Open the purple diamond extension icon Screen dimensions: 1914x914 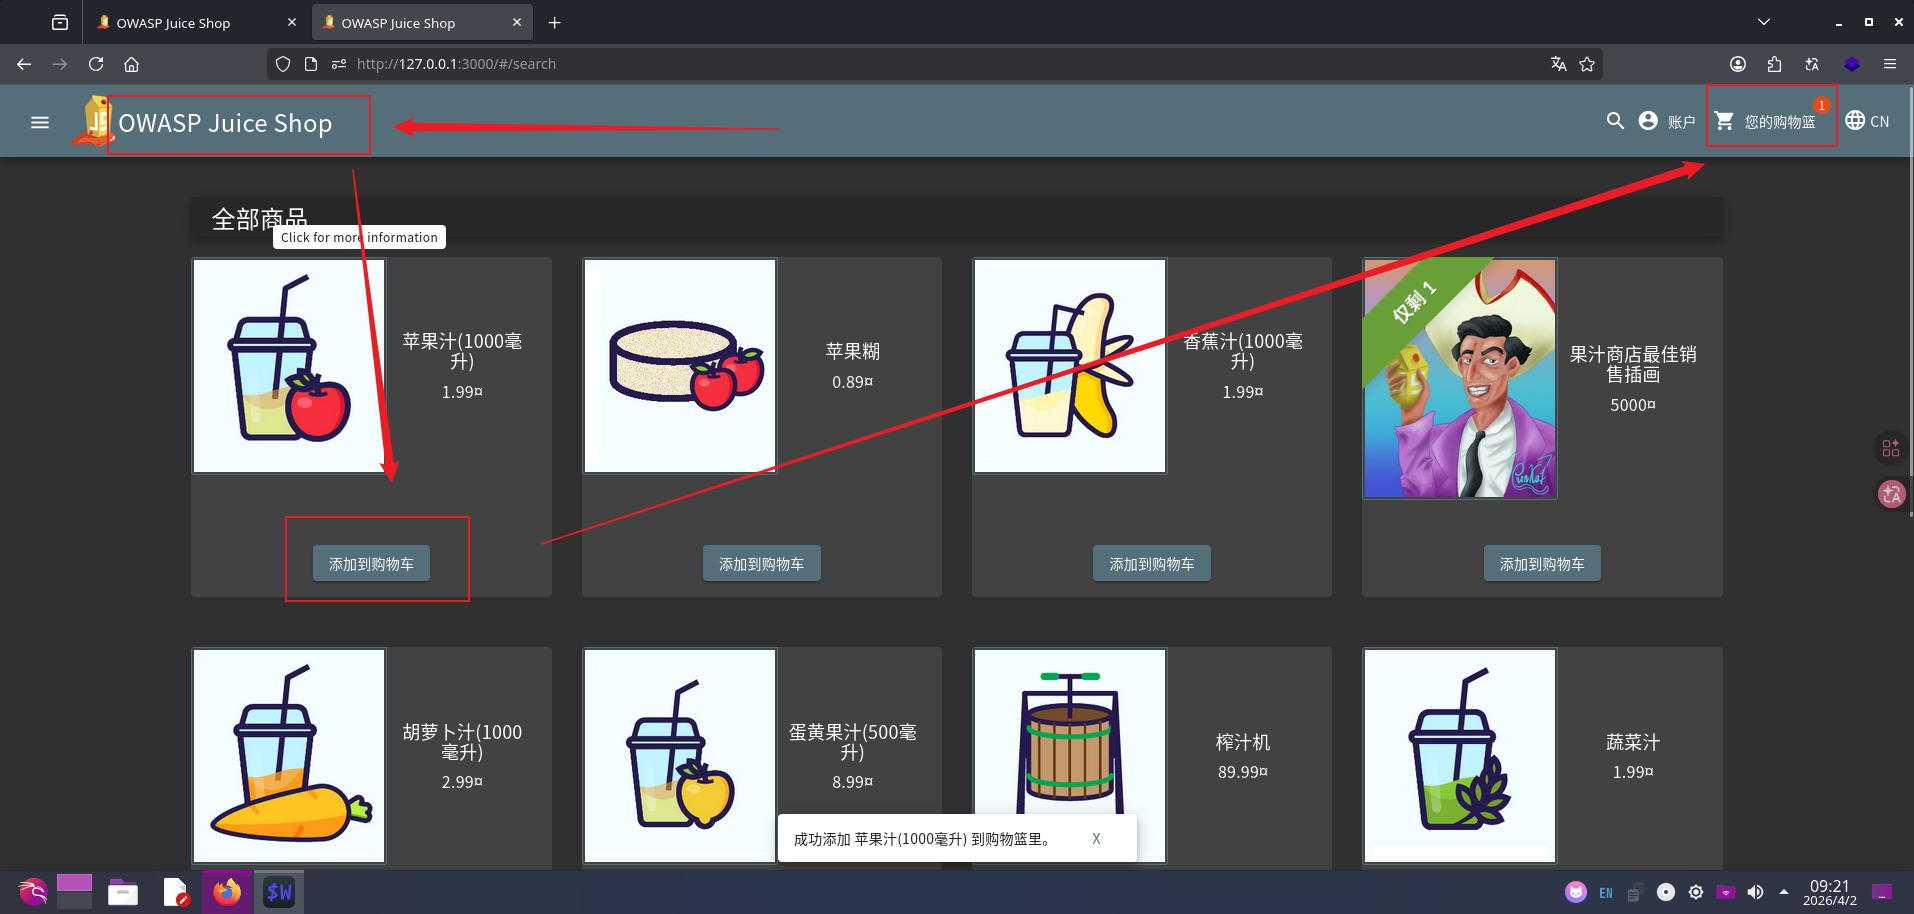tap(1852, 64)
